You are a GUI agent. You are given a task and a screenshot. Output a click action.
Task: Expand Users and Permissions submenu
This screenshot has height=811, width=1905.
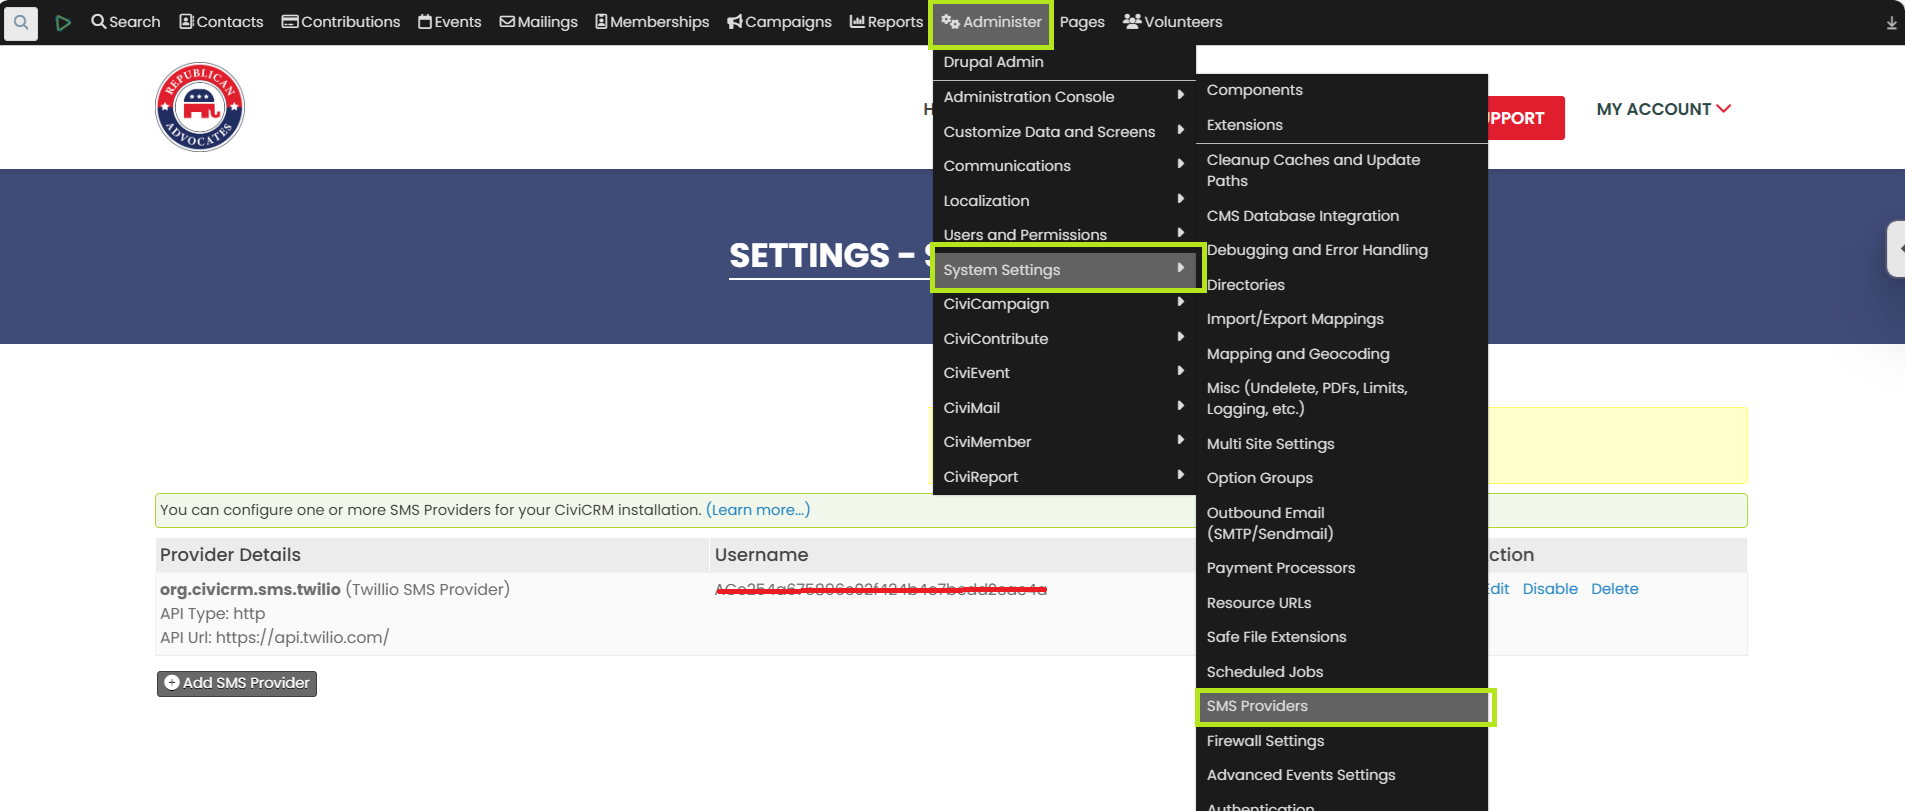1064,235
